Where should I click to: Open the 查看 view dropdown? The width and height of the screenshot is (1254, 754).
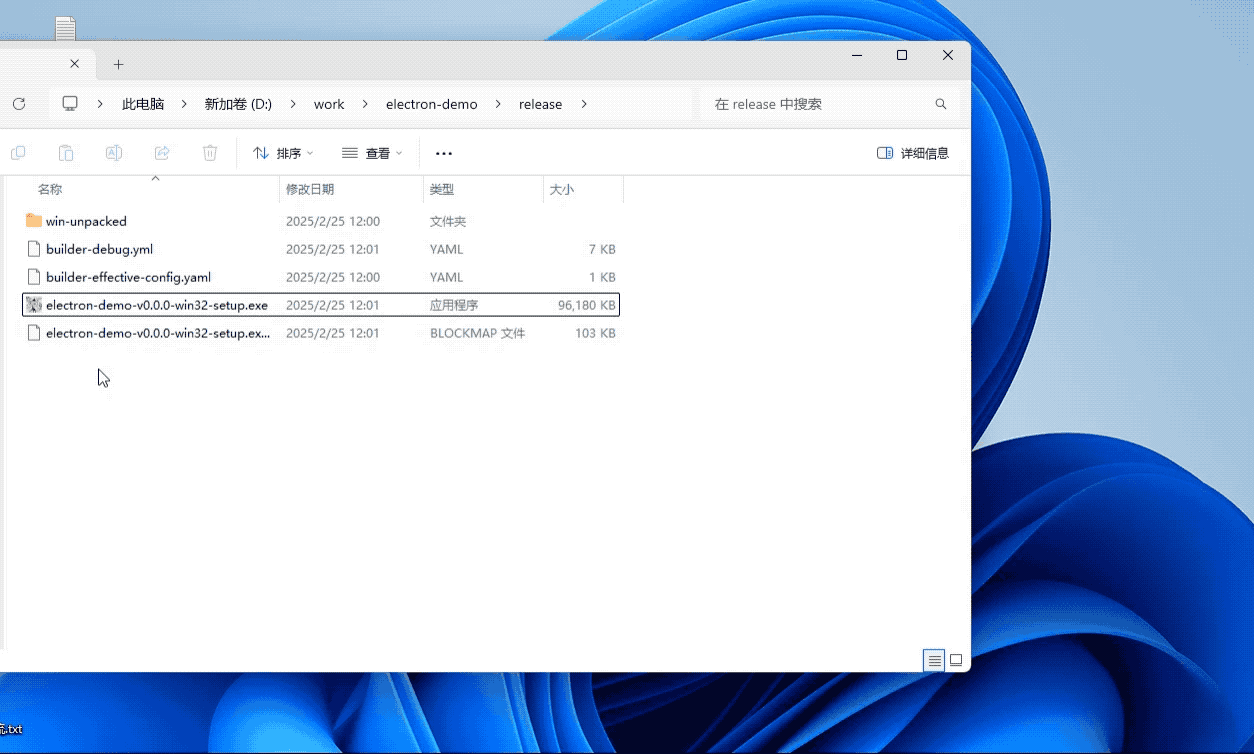click(x=372, y=153)
